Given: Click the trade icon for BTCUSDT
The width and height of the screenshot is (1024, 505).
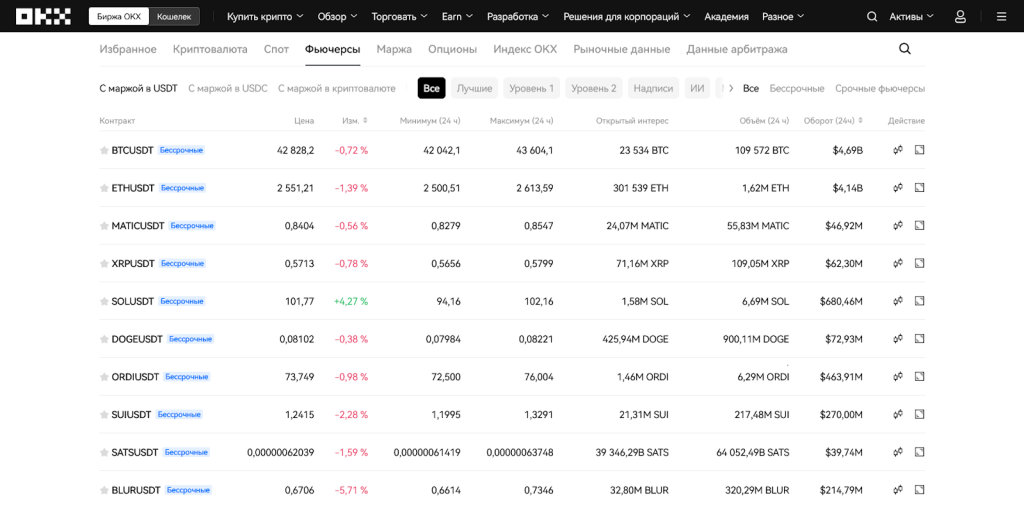Looking at the screenshot, I should pos(898,150).
